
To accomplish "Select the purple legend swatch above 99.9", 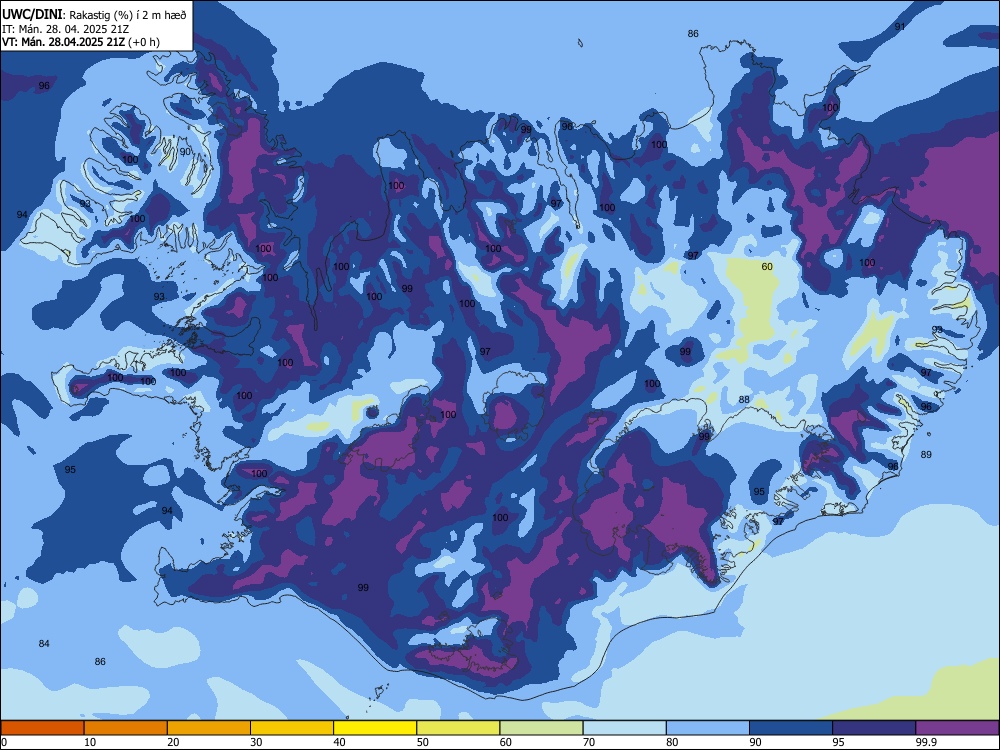I will (x=957, y=728).
